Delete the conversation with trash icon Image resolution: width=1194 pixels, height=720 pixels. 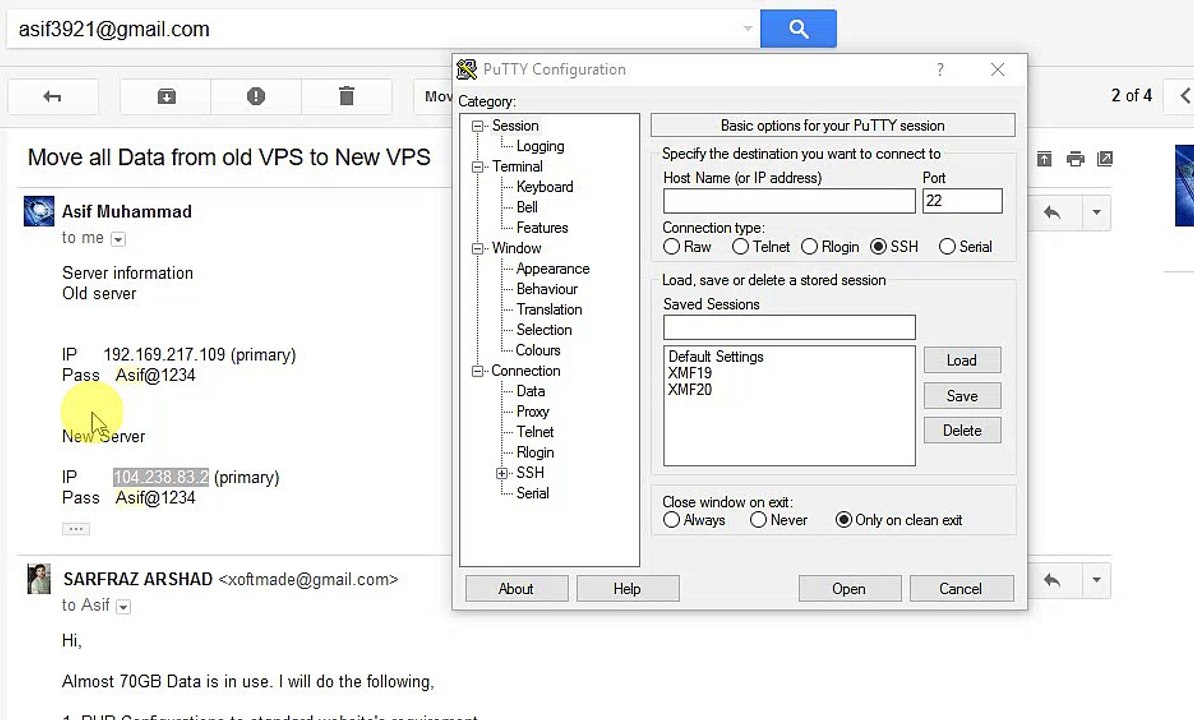pos(346,97)
